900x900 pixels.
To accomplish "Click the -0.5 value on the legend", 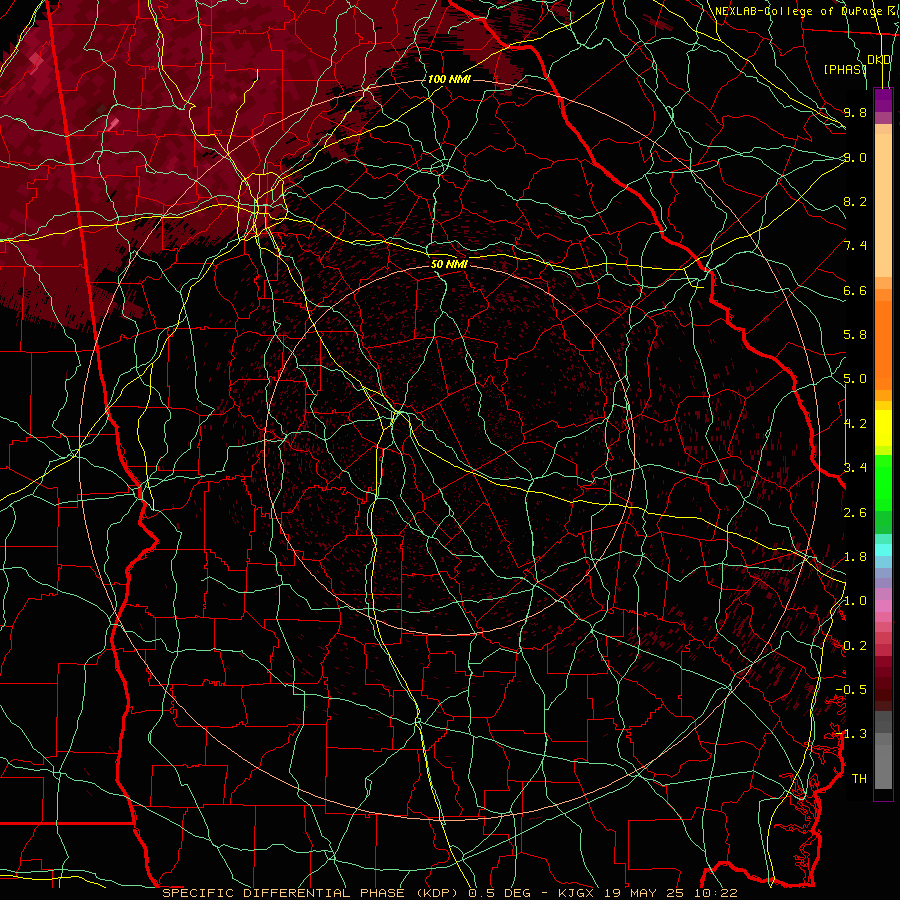I will click(851, 690).
